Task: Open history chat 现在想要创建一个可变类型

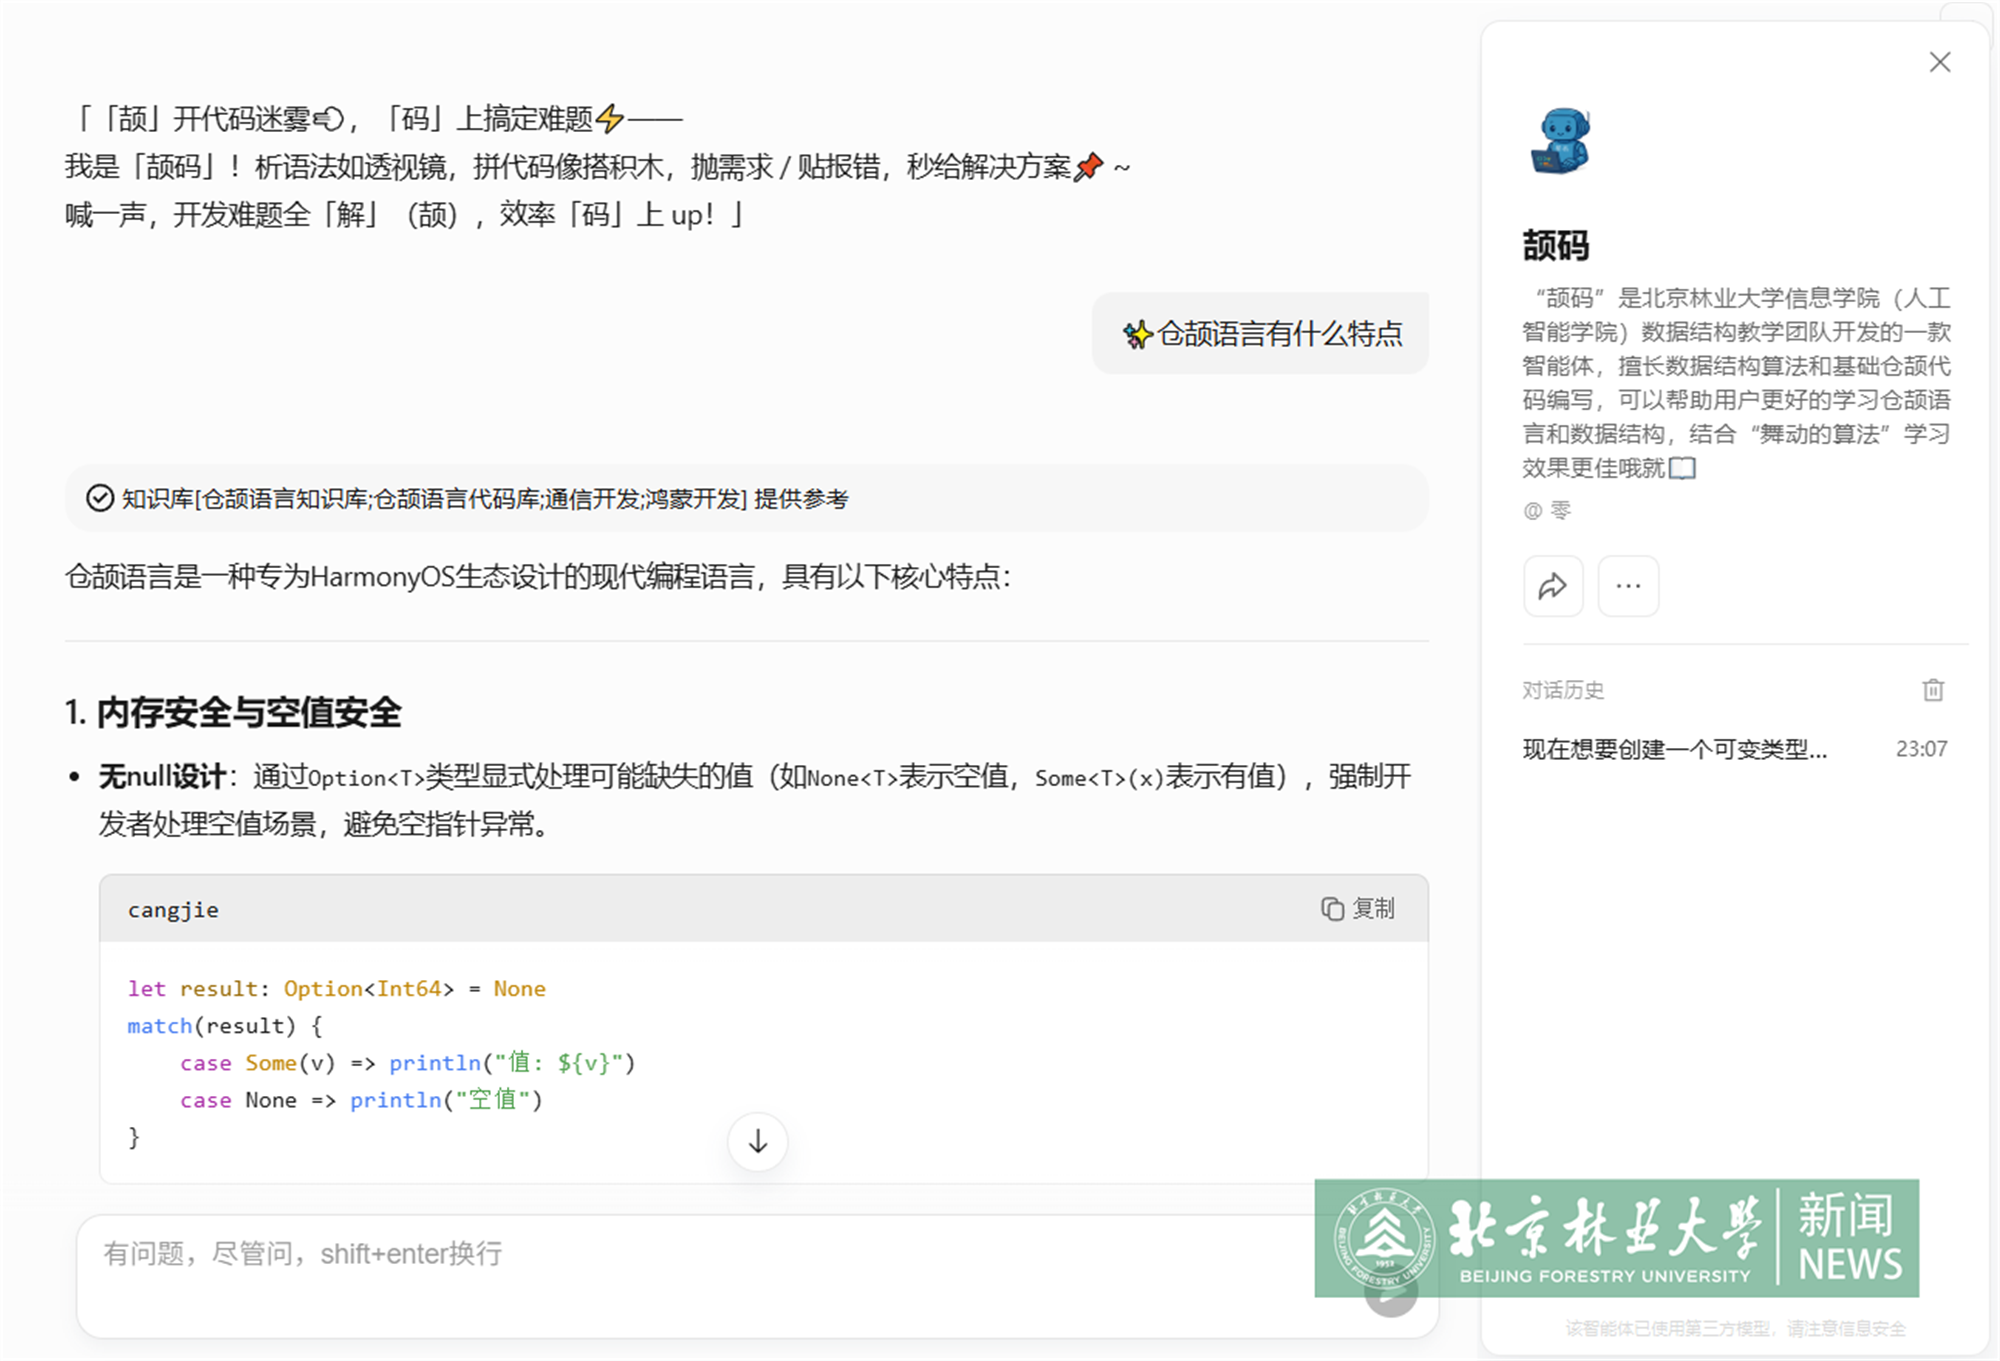Action: (x=1674, y=749)
